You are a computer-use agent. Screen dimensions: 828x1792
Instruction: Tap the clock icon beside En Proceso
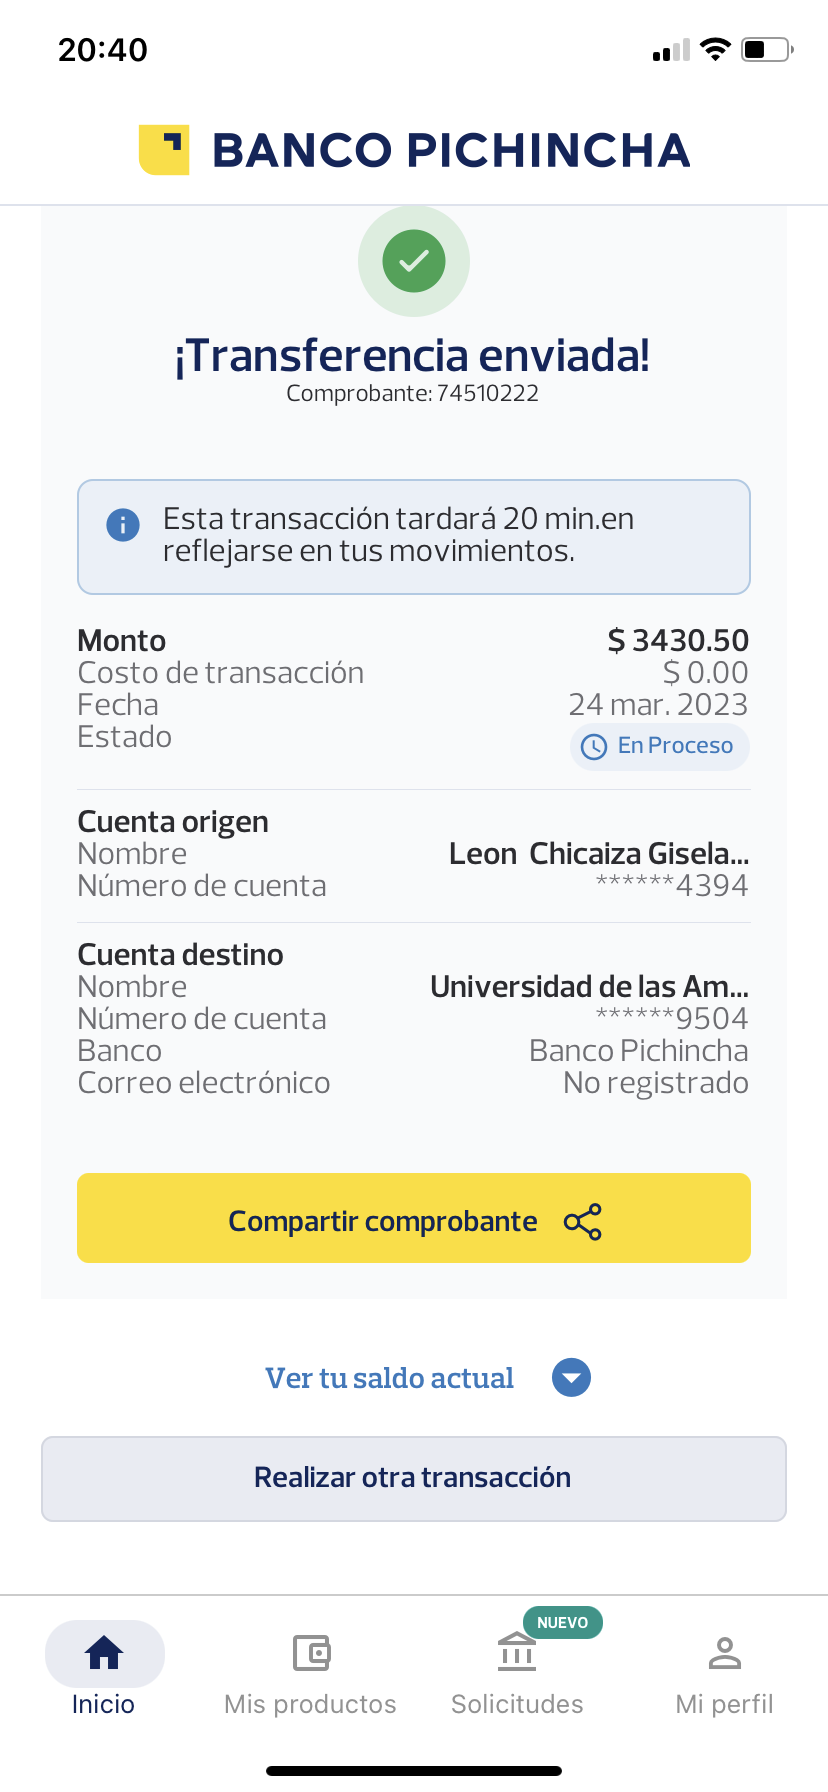tap(594, 746)
